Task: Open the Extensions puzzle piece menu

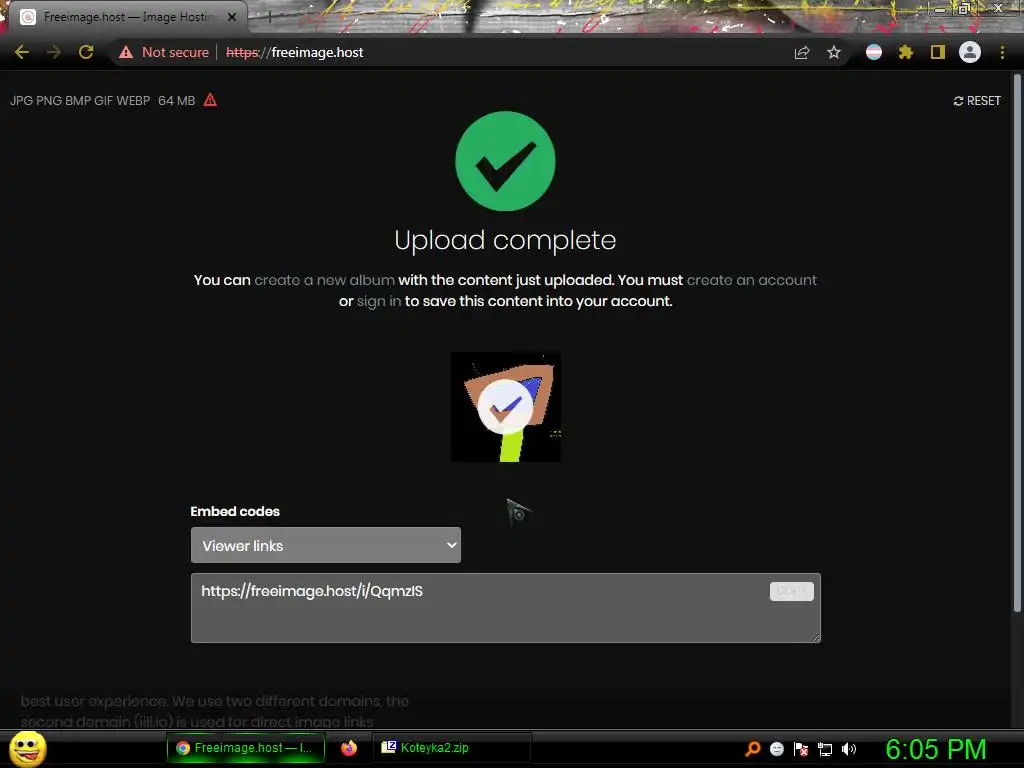Action: pos(905,52)
